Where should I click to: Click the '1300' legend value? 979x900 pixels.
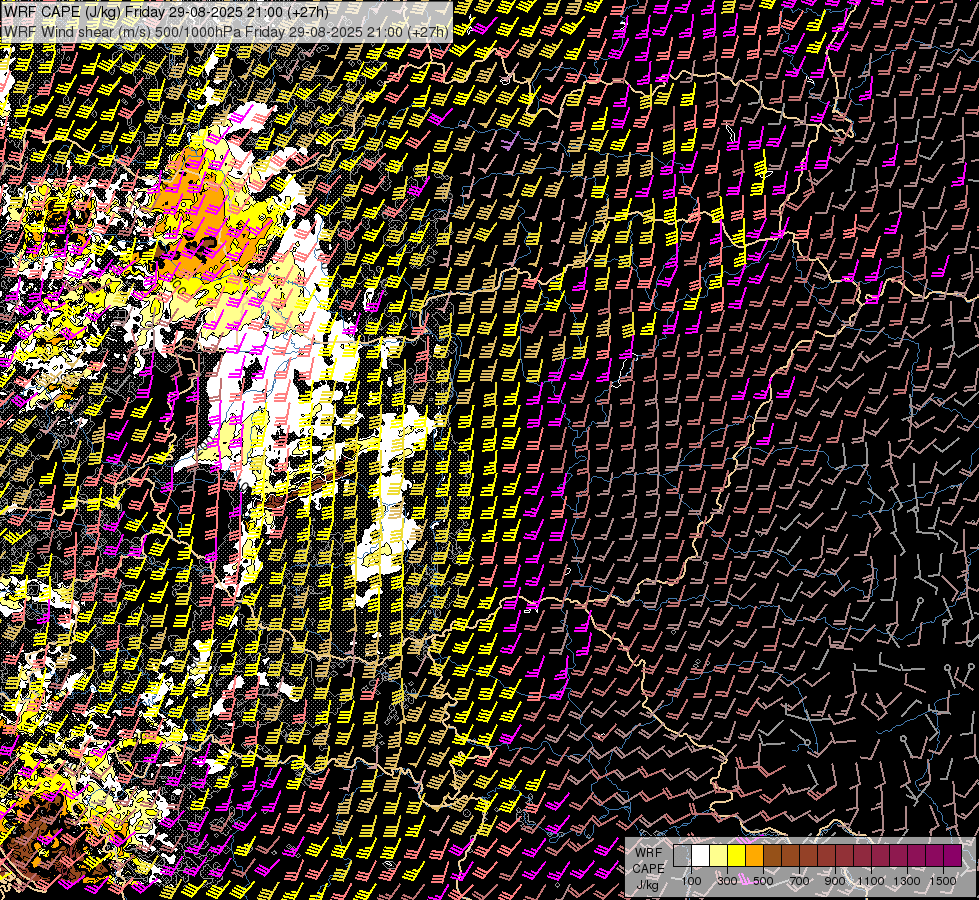[907, 881]
